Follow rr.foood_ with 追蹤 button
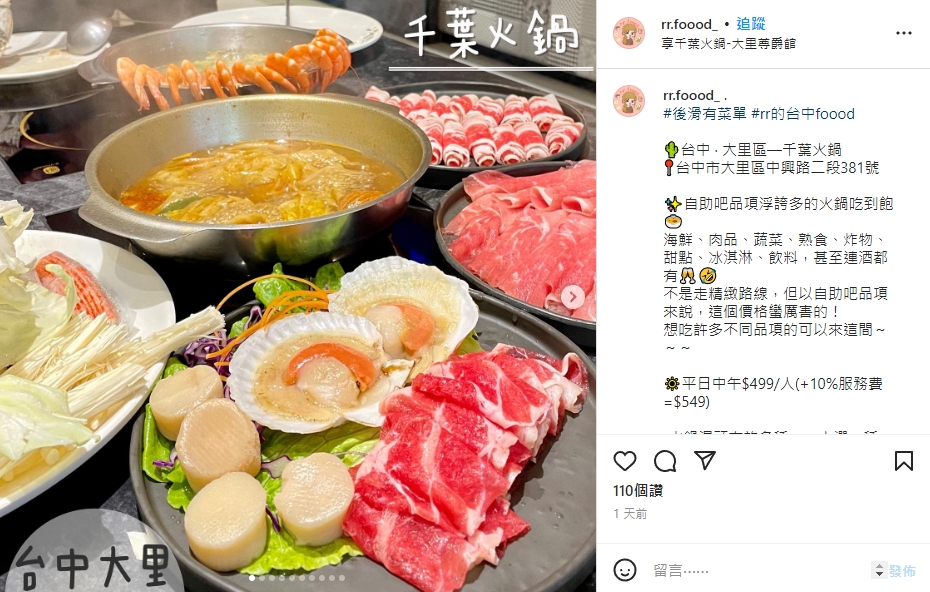The image size is (930, 592). (x=750, y=24)
